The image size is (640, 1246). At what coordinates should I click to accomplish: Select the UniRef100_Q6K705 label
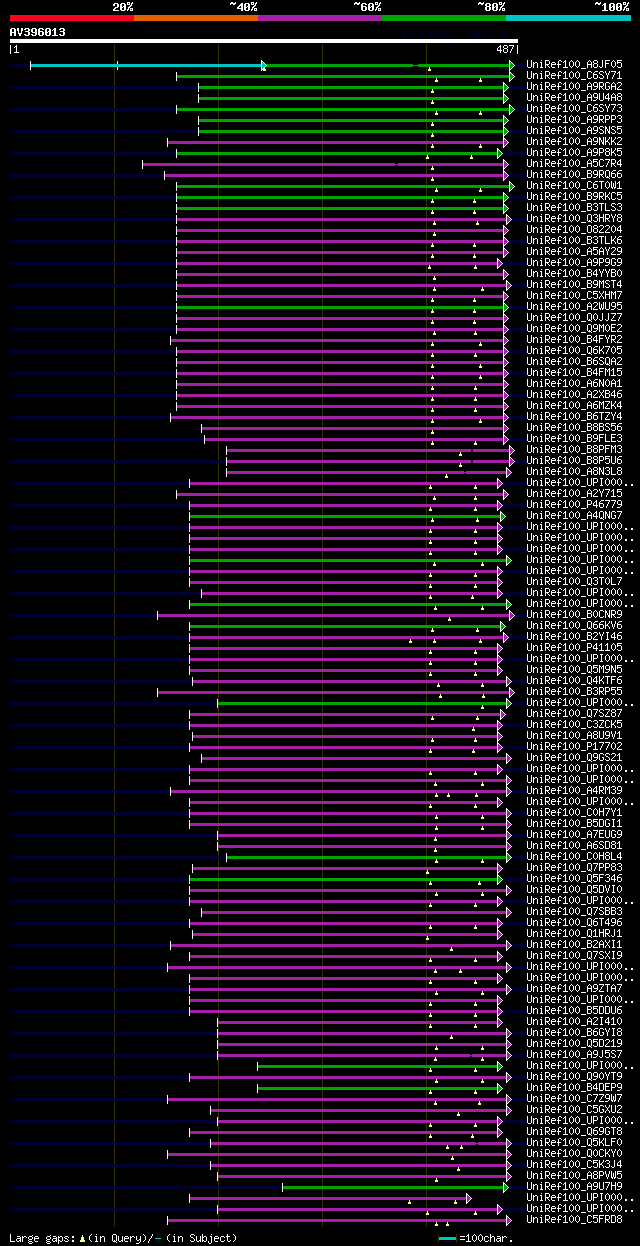(x=575, y=351)
